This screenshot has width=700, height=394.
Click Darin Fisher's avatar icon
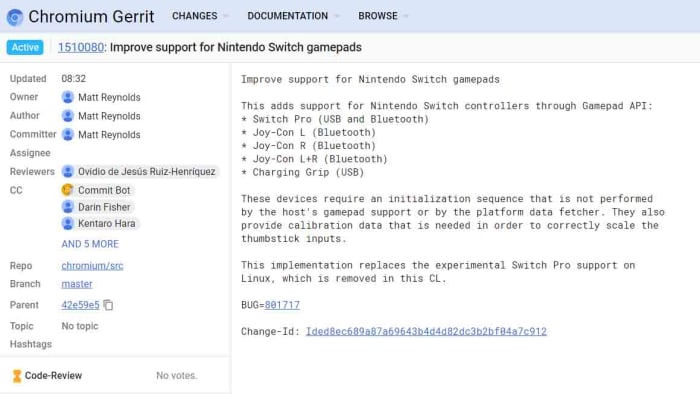[x=68, y=207]
